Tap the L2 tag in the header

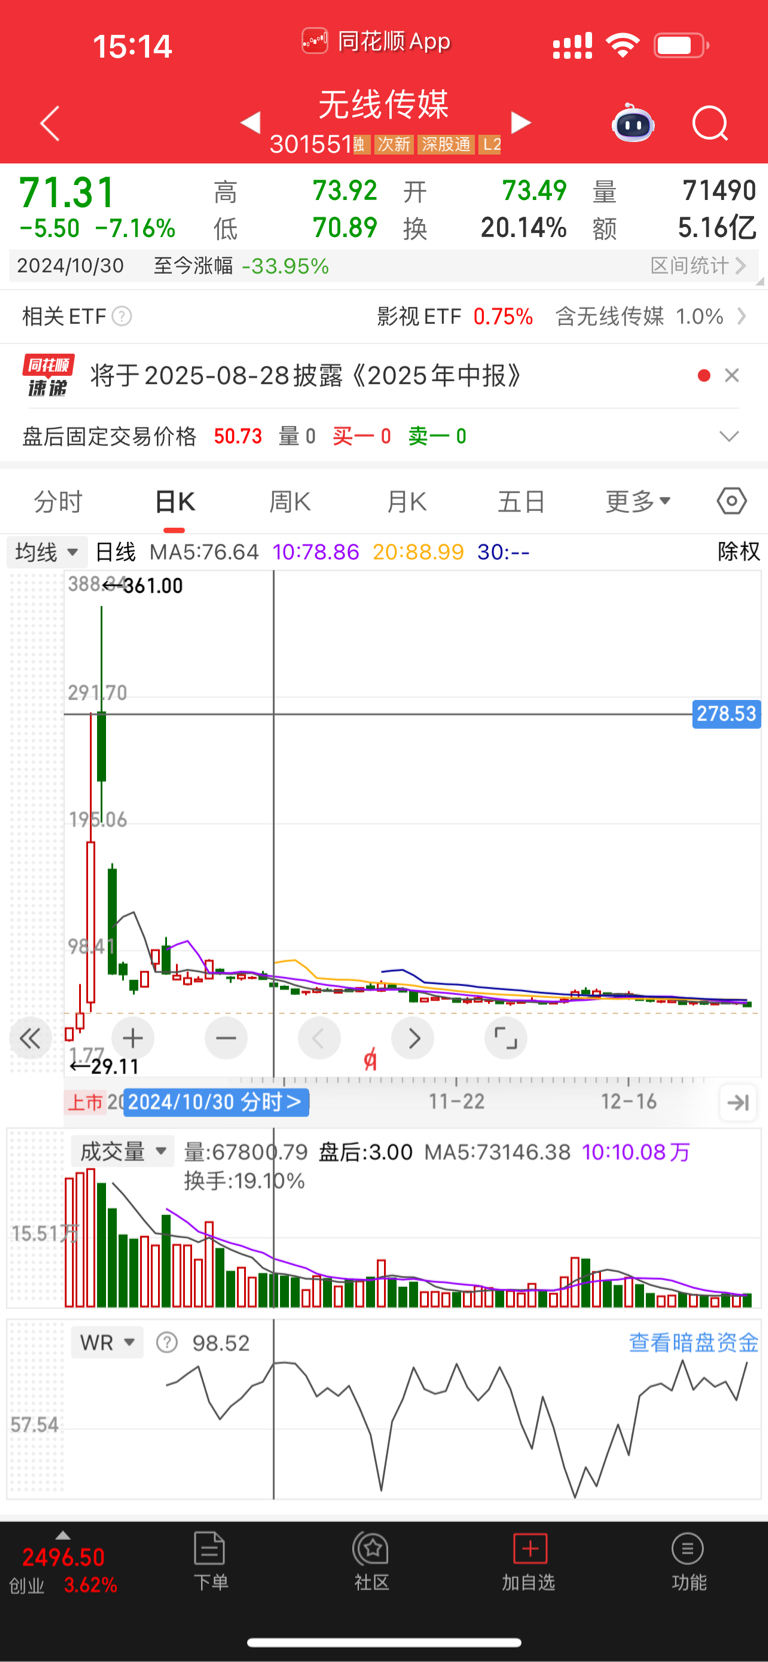(490, 144)
